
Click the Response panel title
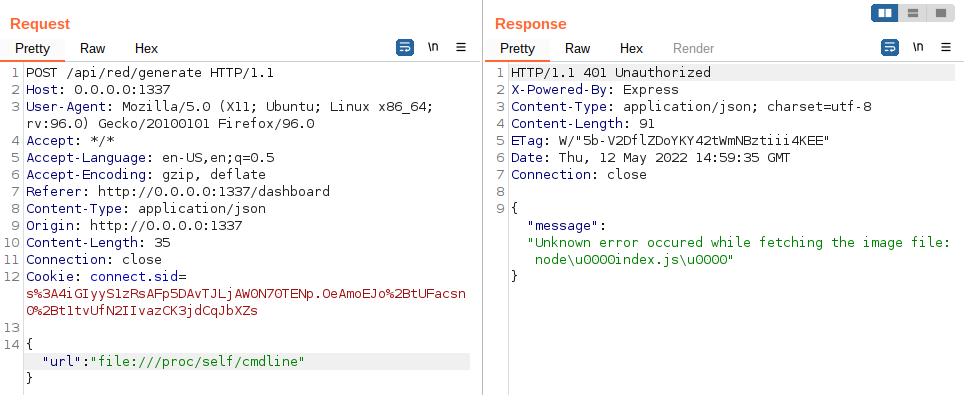531,24
